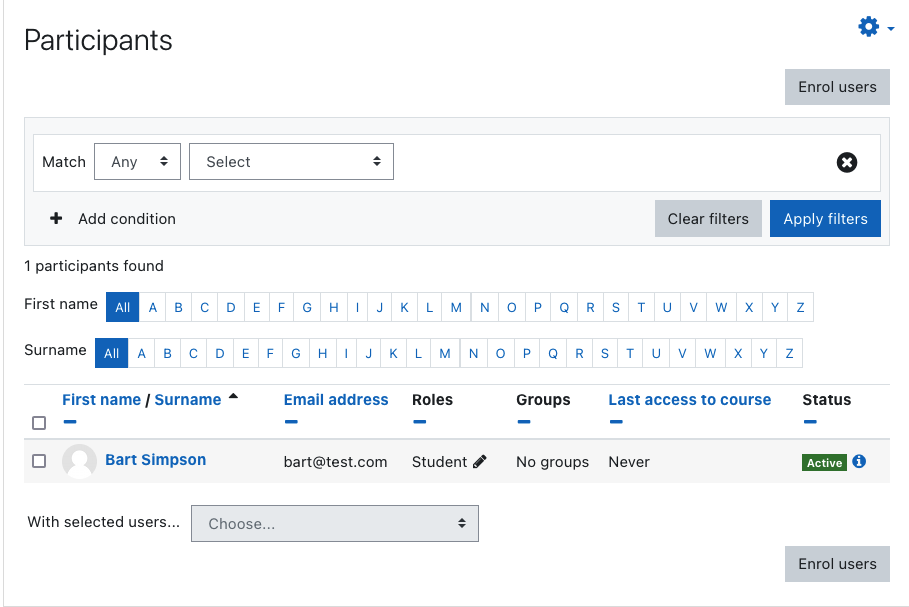The height and width of the screenshot is (607, 909).
Task: Click the plus icon for Add condition
Action: pos(56,219)
